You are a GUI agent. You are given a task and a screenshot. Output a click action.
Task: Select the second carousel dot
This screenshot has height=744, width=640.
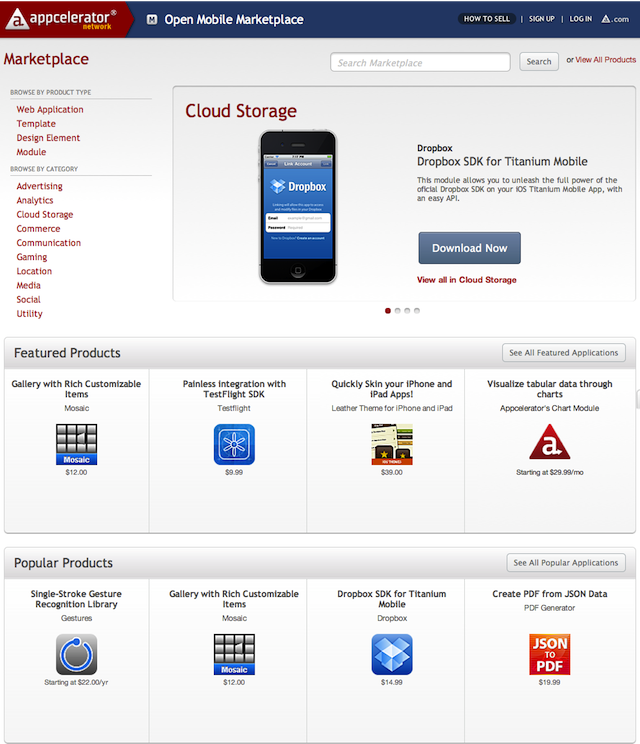coord(398,311)
